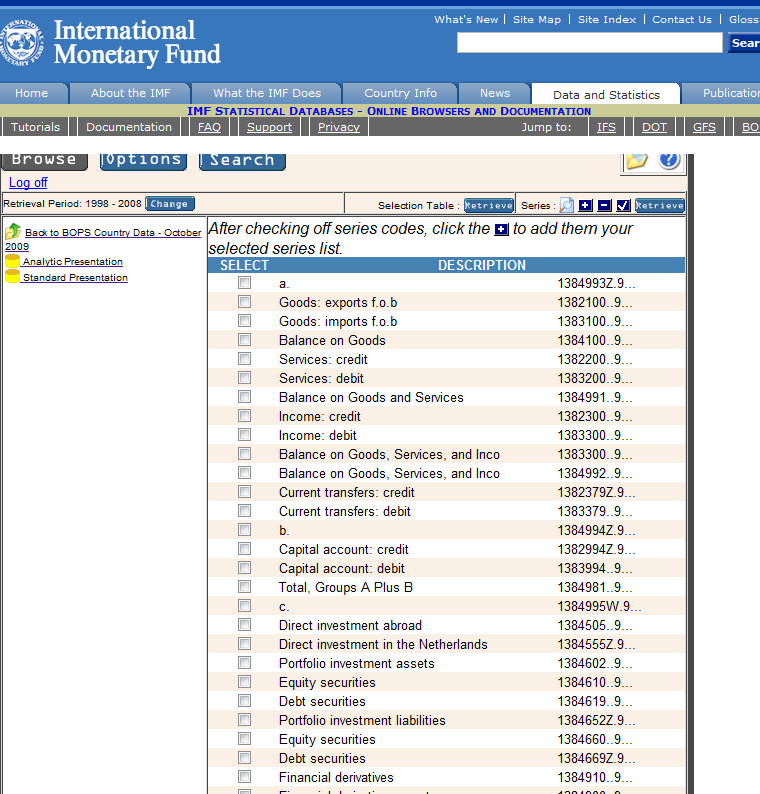760x794 pixels.
Task: Click the Series magnifier preview icon
Action: (567, 205)
